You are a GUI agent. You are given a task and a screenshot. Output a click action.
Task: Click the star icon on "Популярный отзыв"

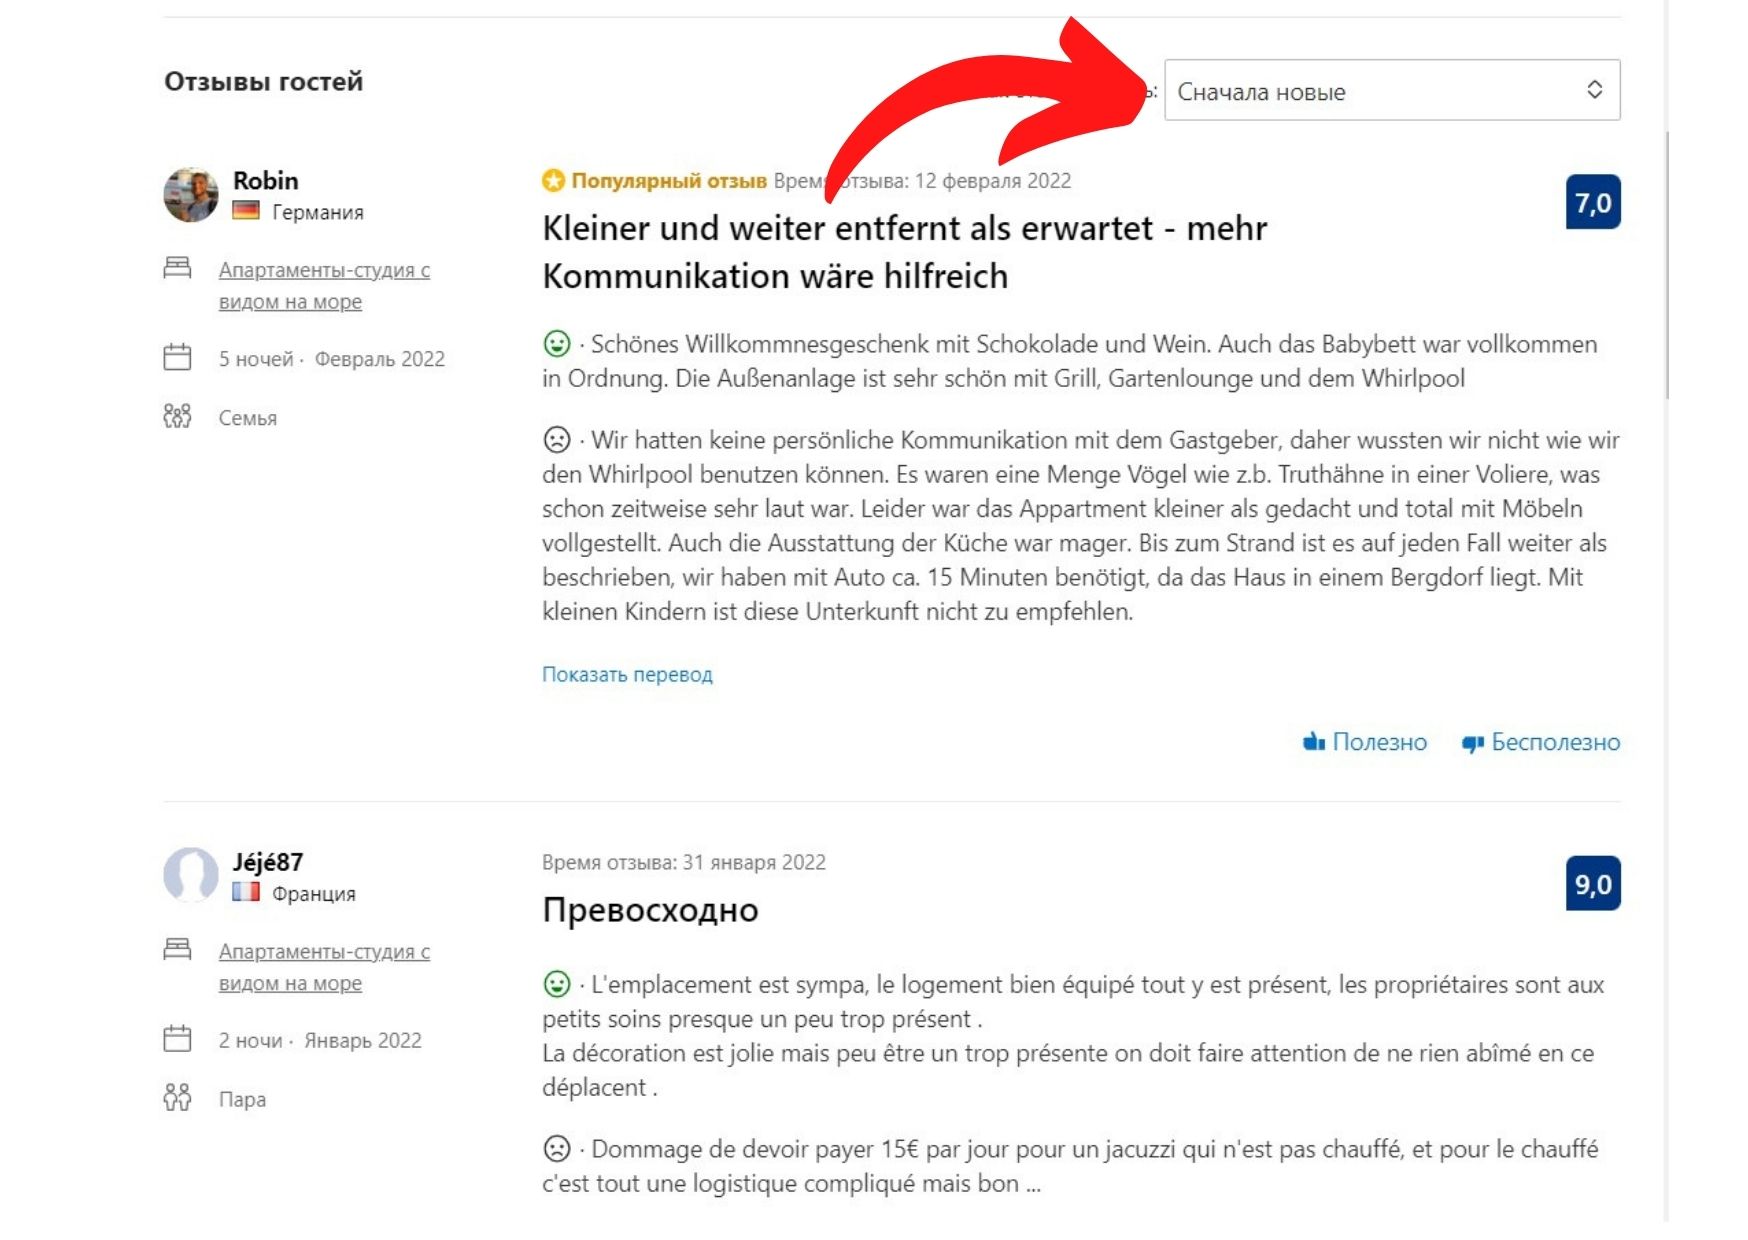(552, 181)
